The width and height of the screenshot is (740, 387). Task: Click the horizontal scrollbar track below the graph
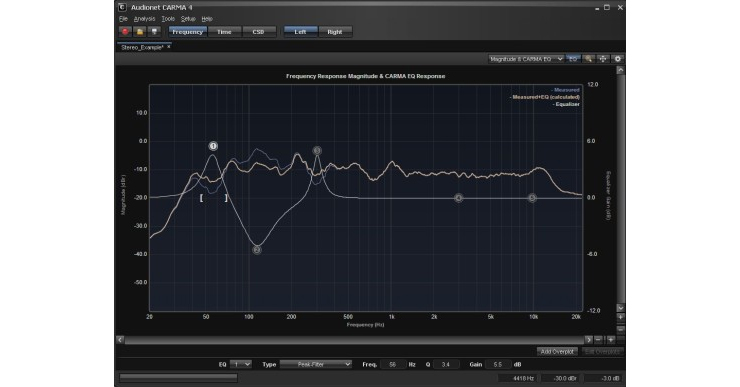[354, 340]
